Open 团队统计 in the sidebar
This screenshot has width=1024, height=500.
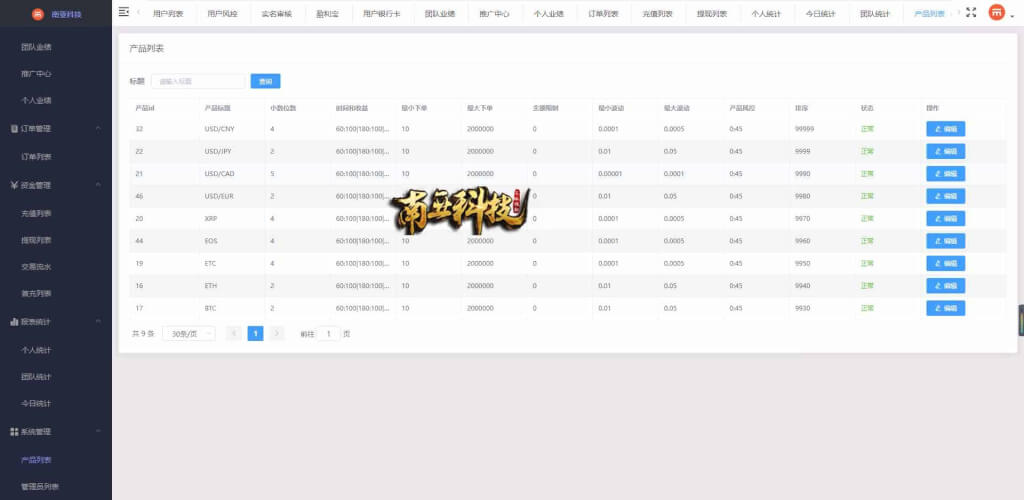(36, 377)
